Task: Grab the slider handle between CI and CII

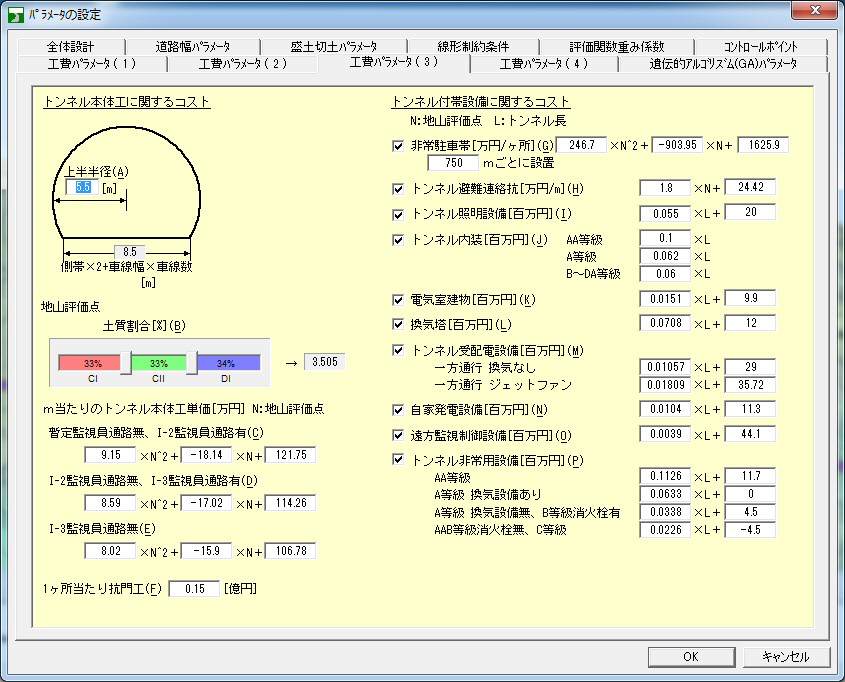Action: 125,363
